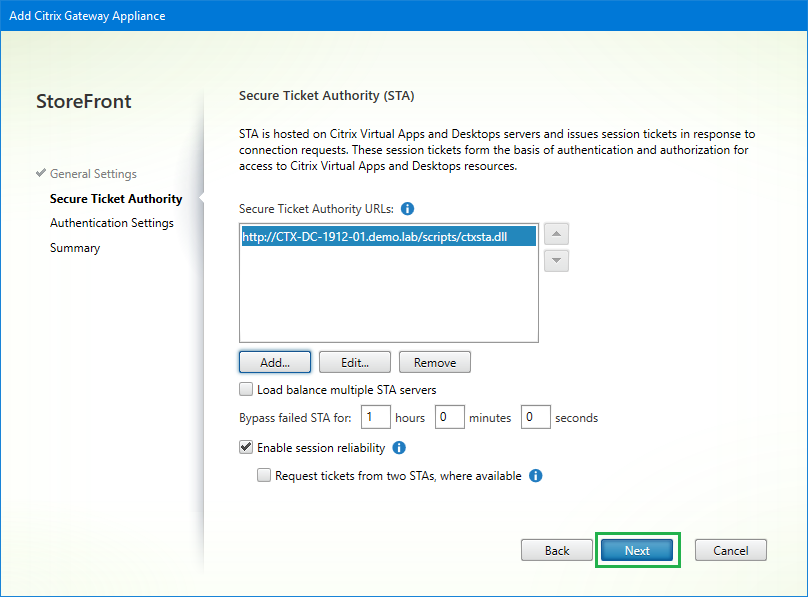The image size is (808, 597).
Task: Go Back to previous wizard page
Action: pyautogui.click(x=557, y=550)
